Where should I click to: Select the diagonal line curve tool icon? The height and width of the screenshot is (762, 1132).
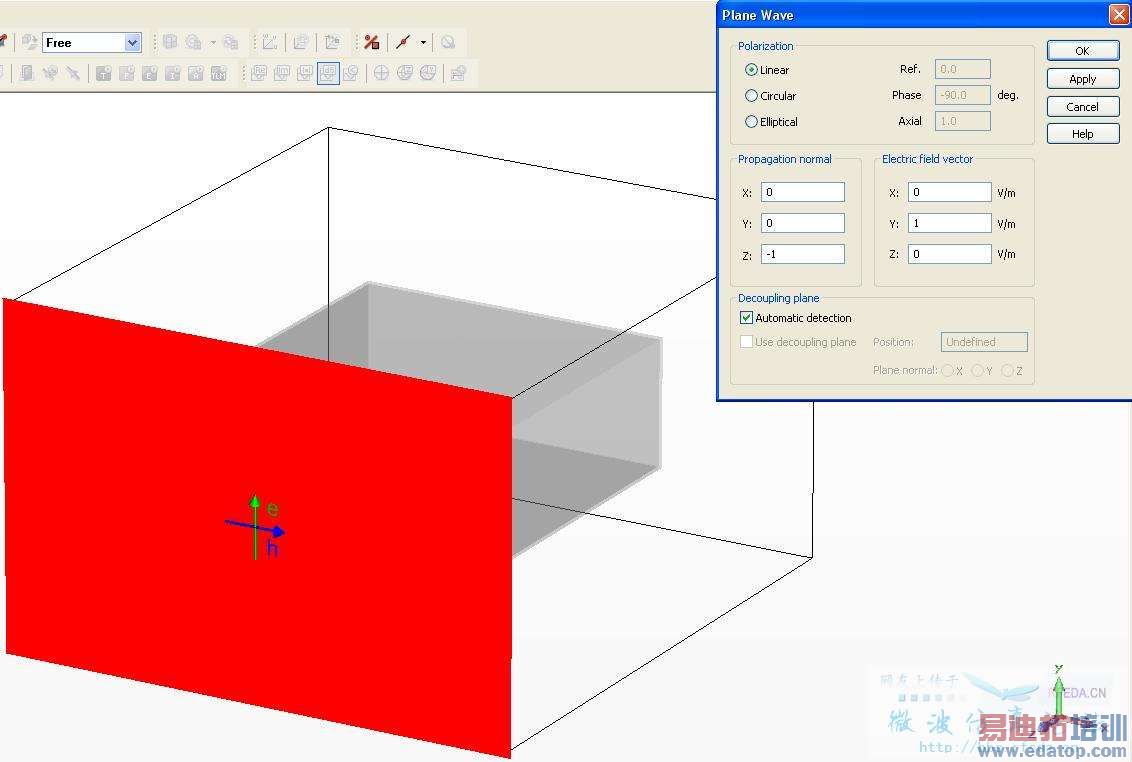click(x=403, y=43)
